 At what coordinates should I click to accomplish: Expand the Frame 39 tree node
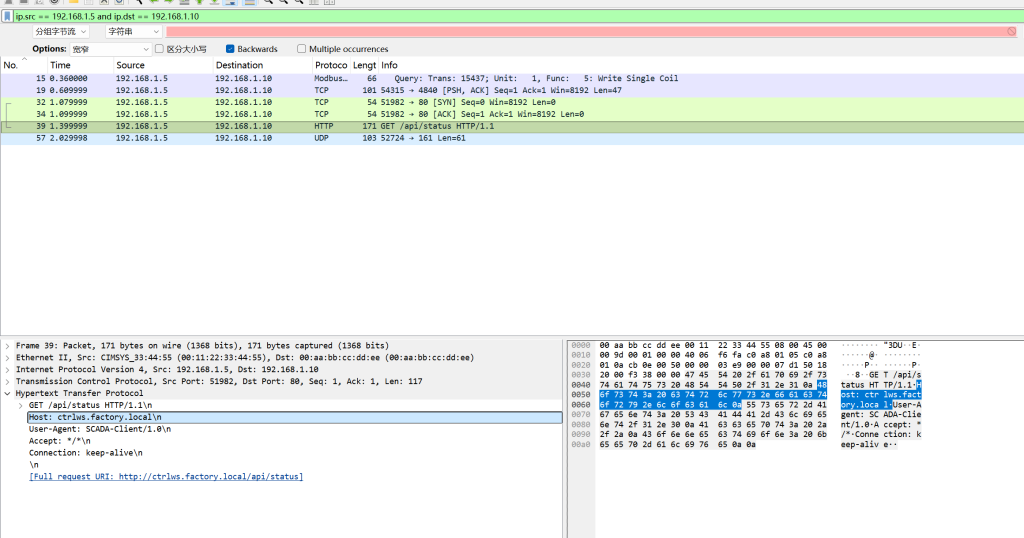tap(8, 345)
